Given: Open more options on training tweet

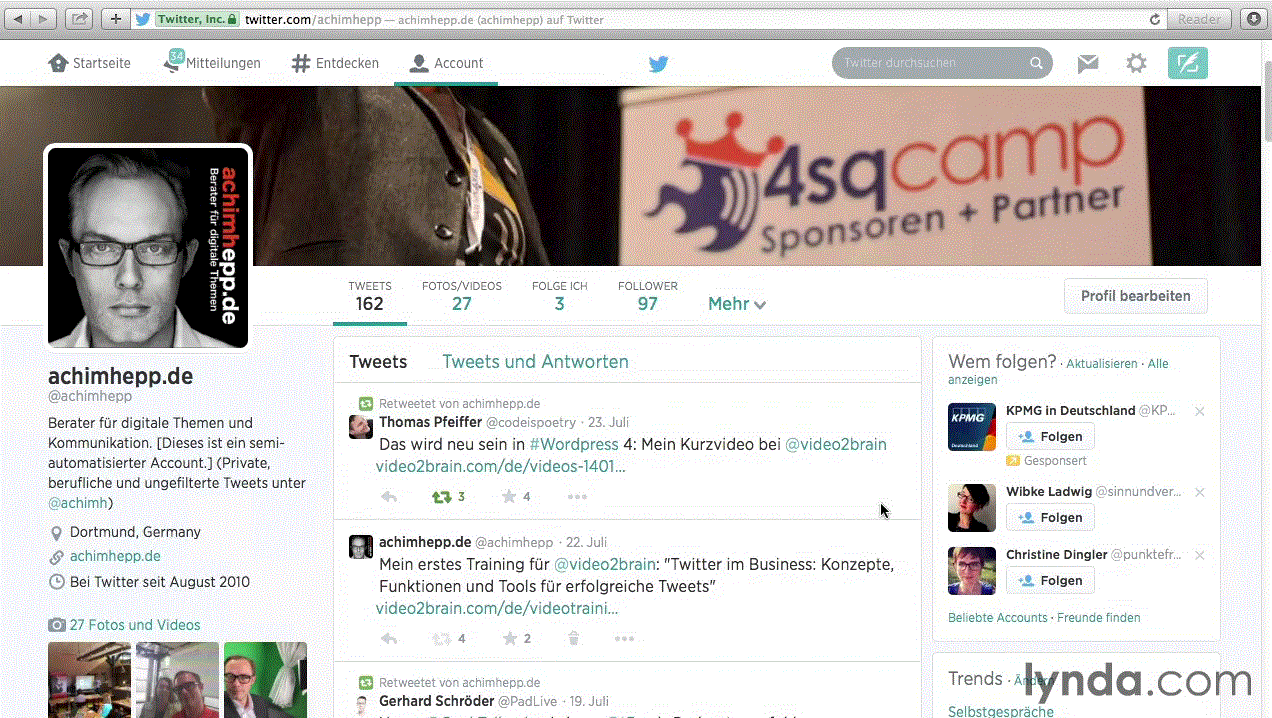Looking at the screenshot, I should coord(624,639).
